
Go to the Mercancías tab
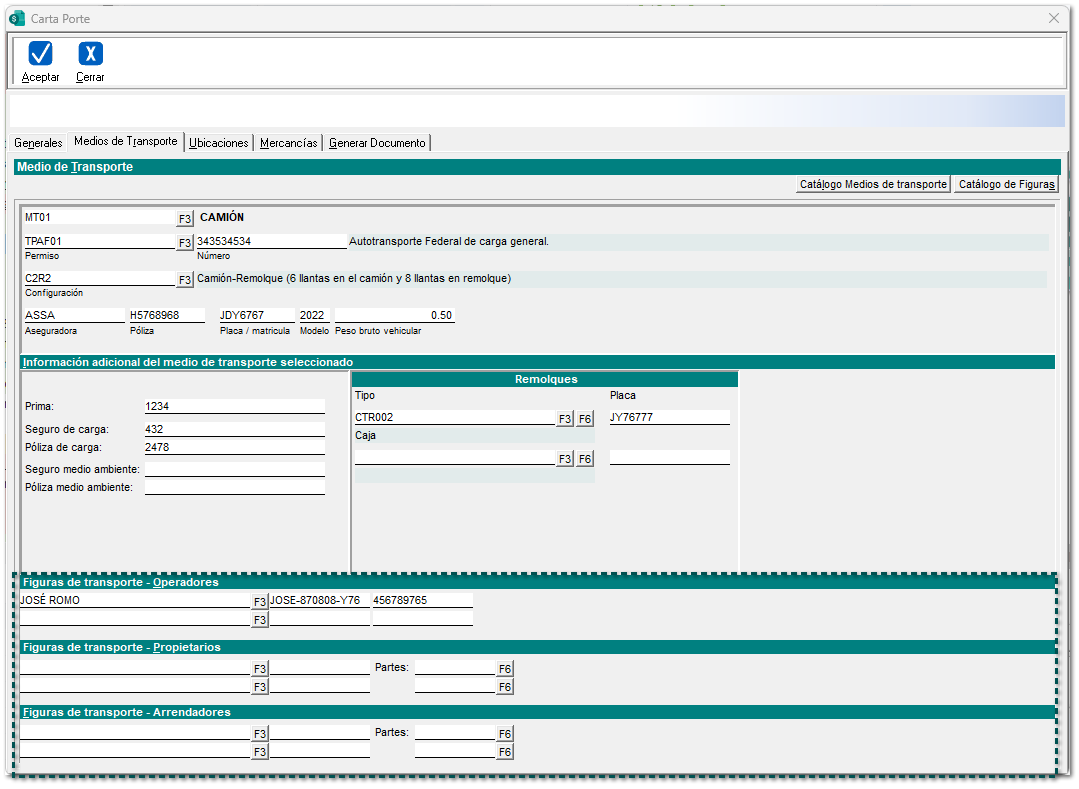pyautogui.click(x=289, y=143)
